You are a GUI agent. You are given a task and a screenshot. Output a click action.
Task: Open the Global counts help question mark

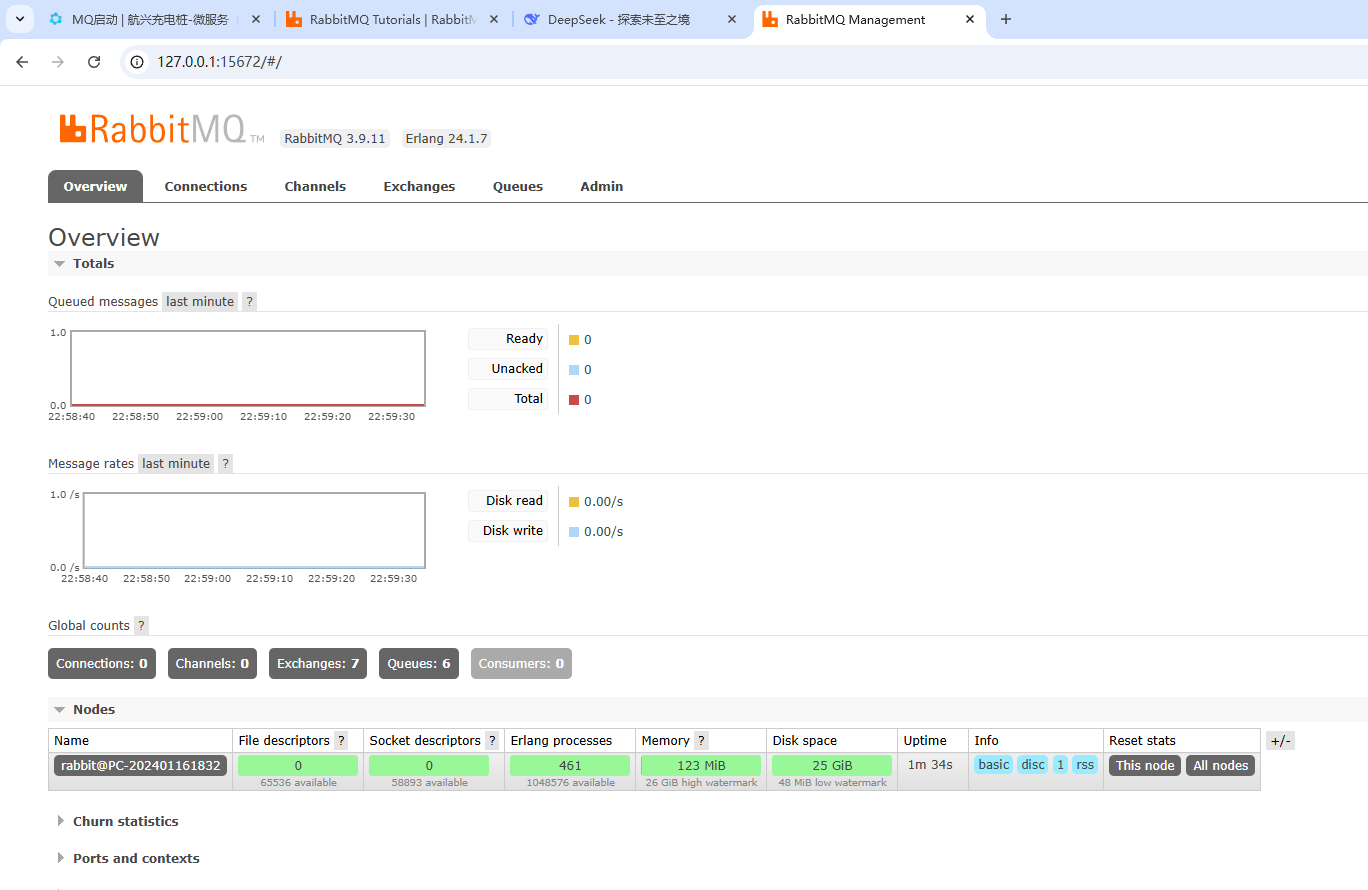pos(142,626)
